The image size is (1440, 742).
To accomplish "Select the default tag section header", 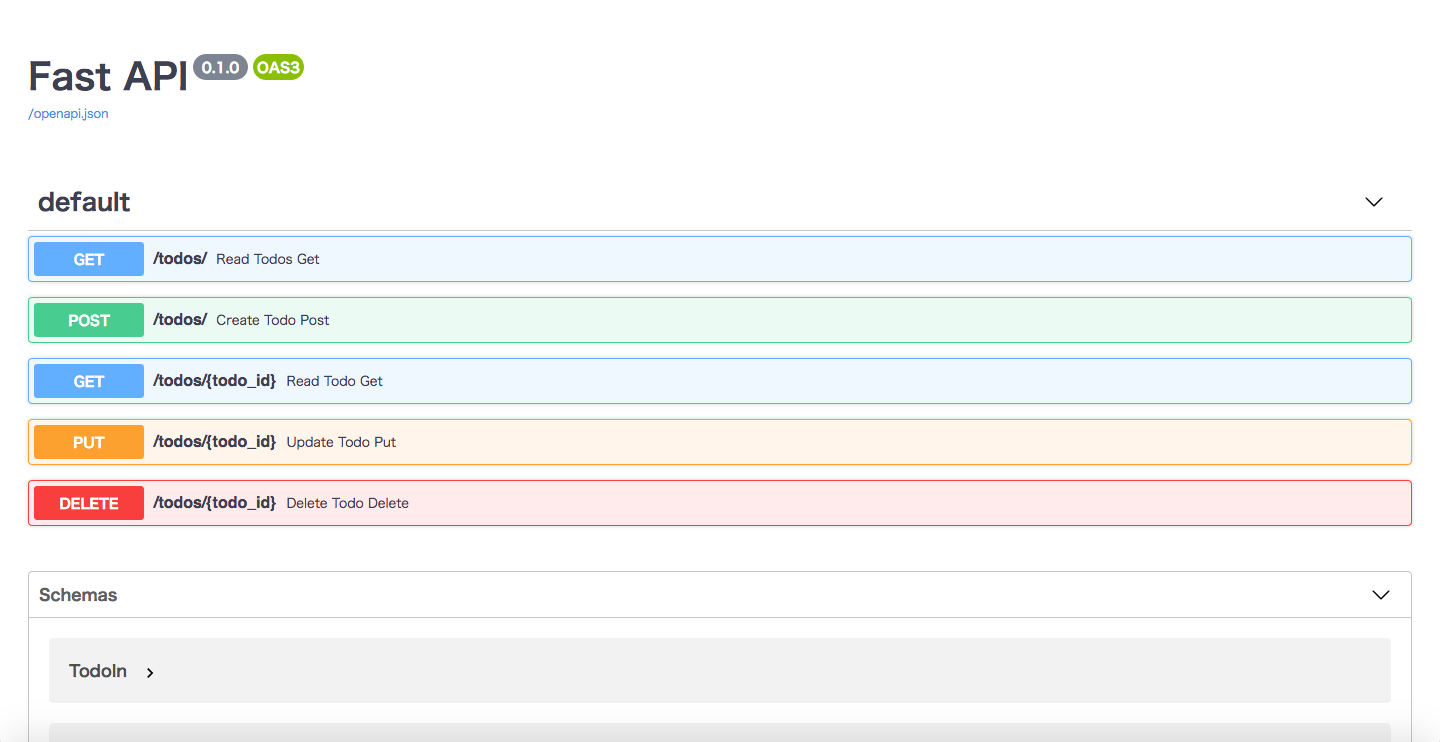I will coord(84,201).
